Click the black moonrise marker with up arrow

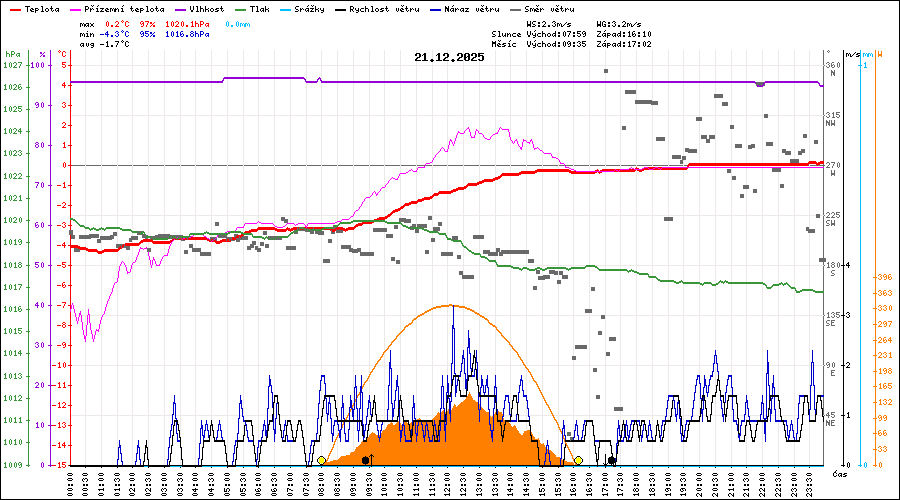(x=367, y=460)
